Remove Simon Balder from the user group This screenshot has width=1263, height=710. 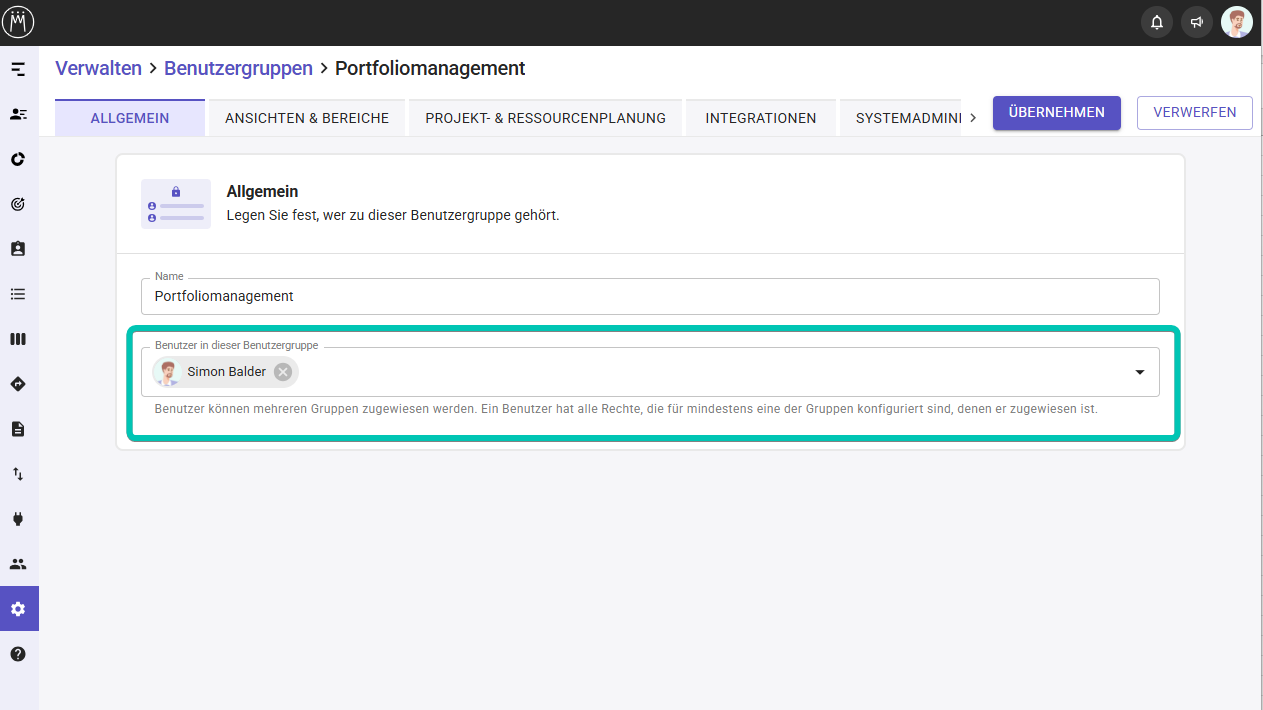[283, 372]
